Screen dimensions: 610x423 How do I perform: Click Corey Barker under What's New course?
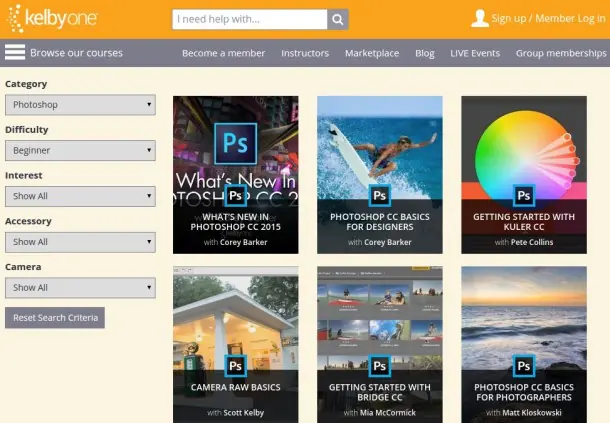point(244,242)
